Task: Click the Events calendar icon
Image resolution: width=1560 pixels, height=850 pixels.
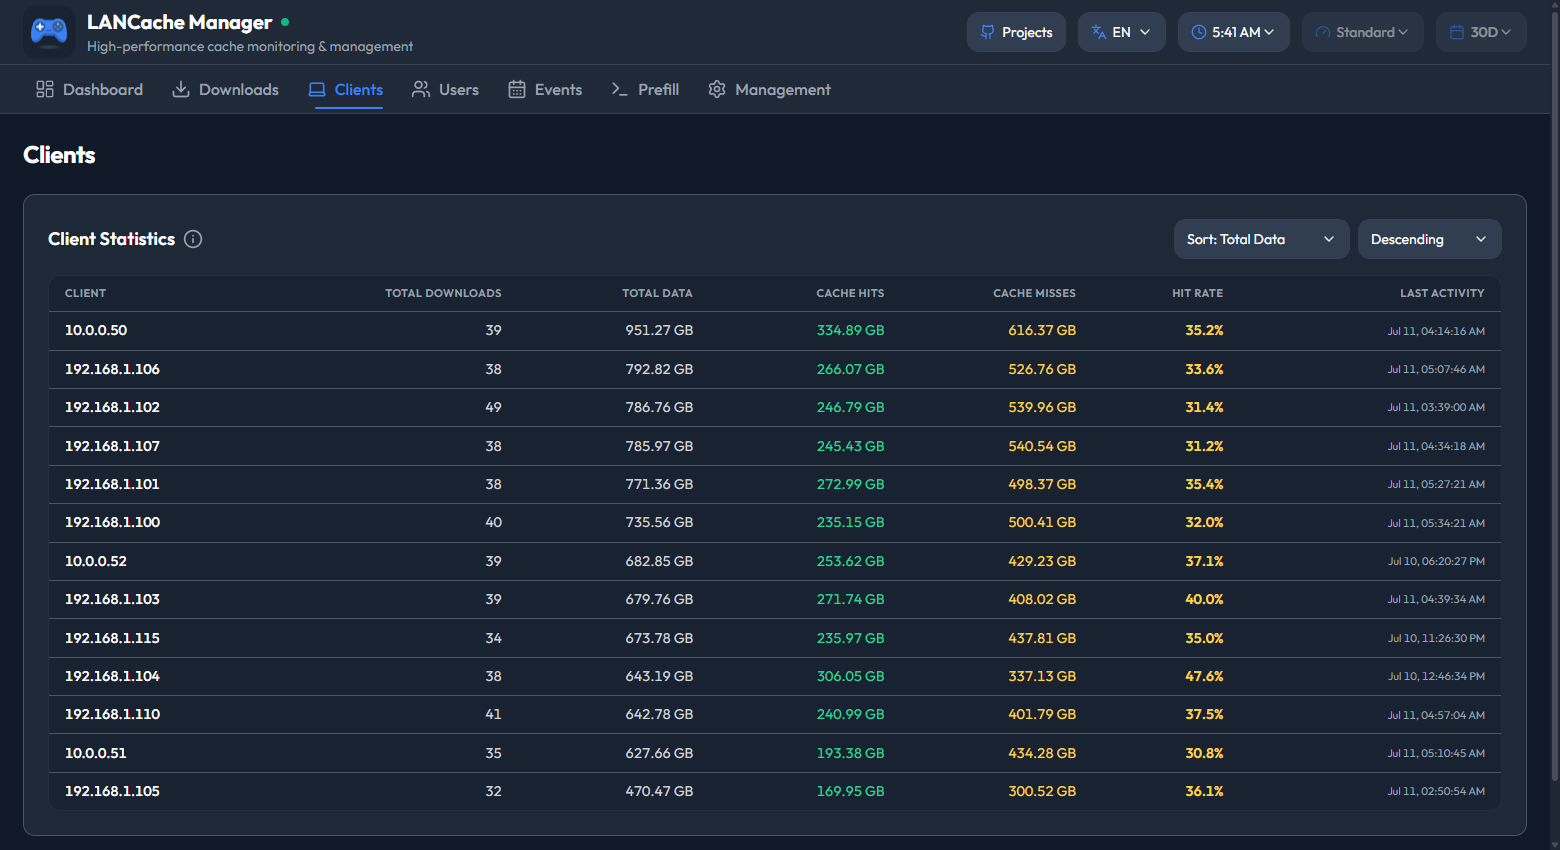Action: [x=517, y=89]
